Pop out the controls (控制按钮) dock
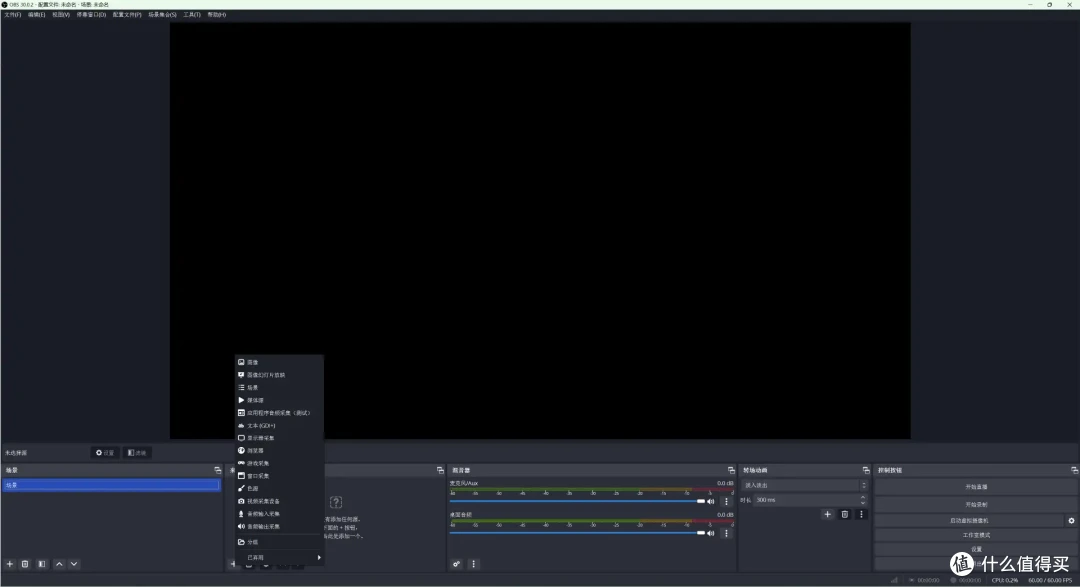Image resolution: width=1080 pixels, height=587 pixels. [x=1074, y=471]
